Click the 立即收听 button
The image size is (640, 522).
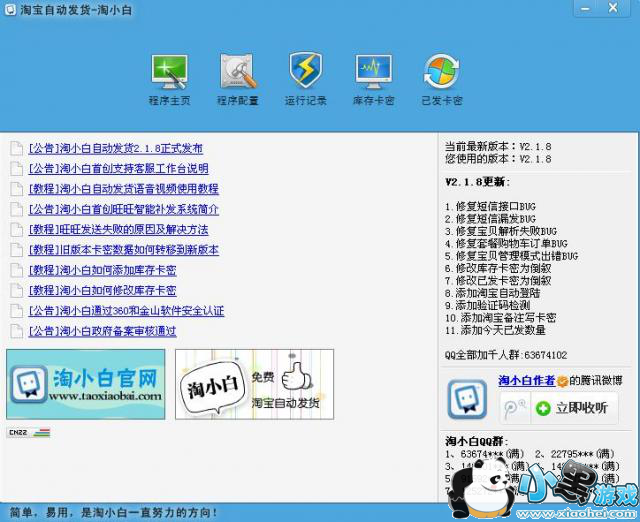point(574,409)
